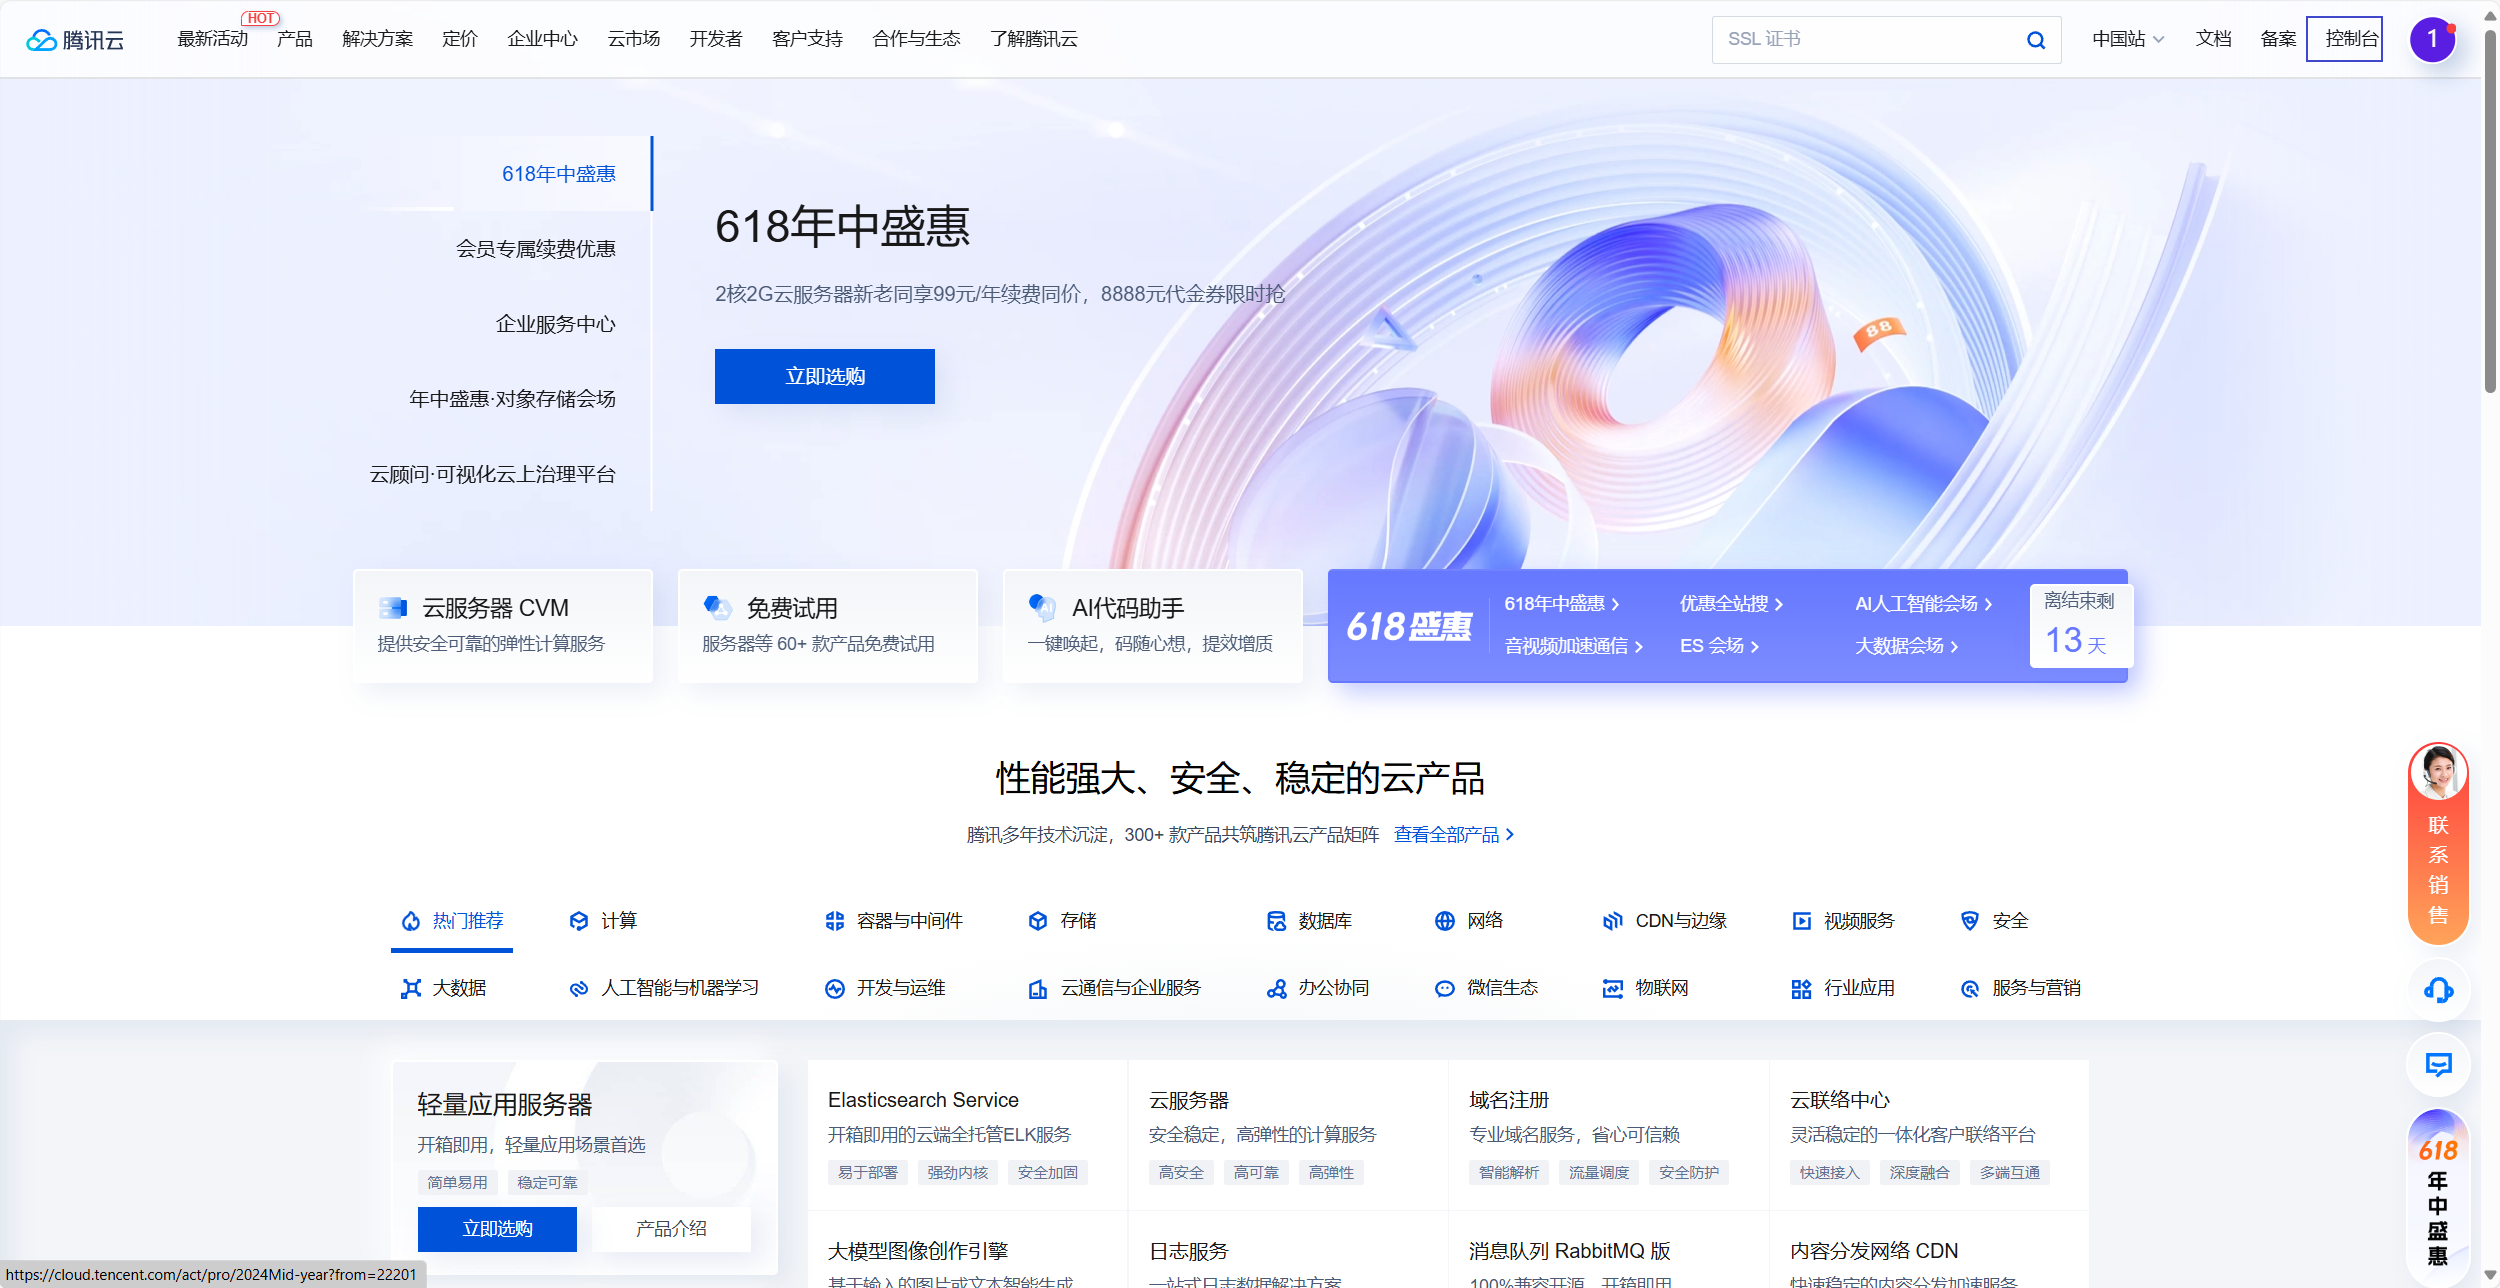Click the 云服务器 CVM server icon
The width and height of the screenshot is (2500, 1288).
coord(393,607)
